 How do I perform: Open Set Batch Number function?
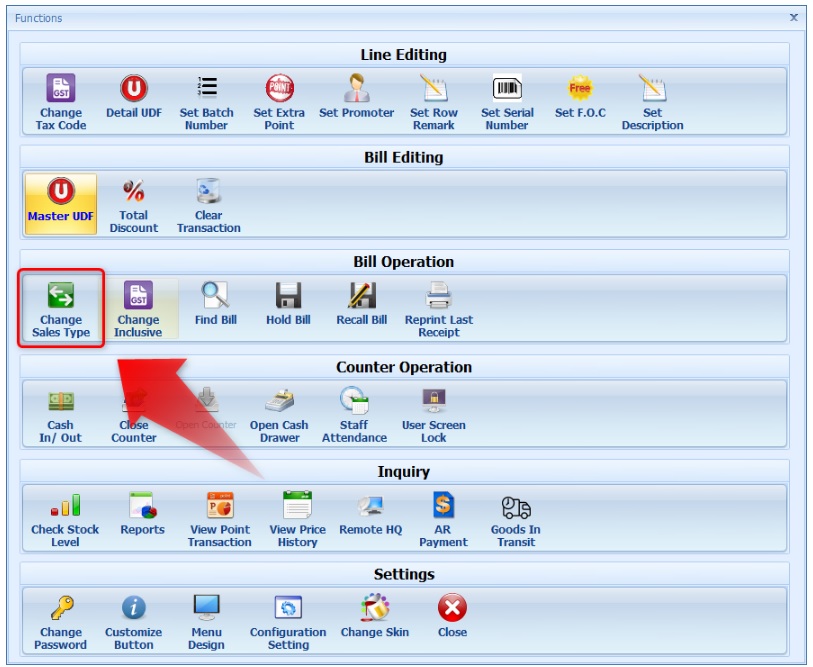pyautogui.click(x=206, y=90)
